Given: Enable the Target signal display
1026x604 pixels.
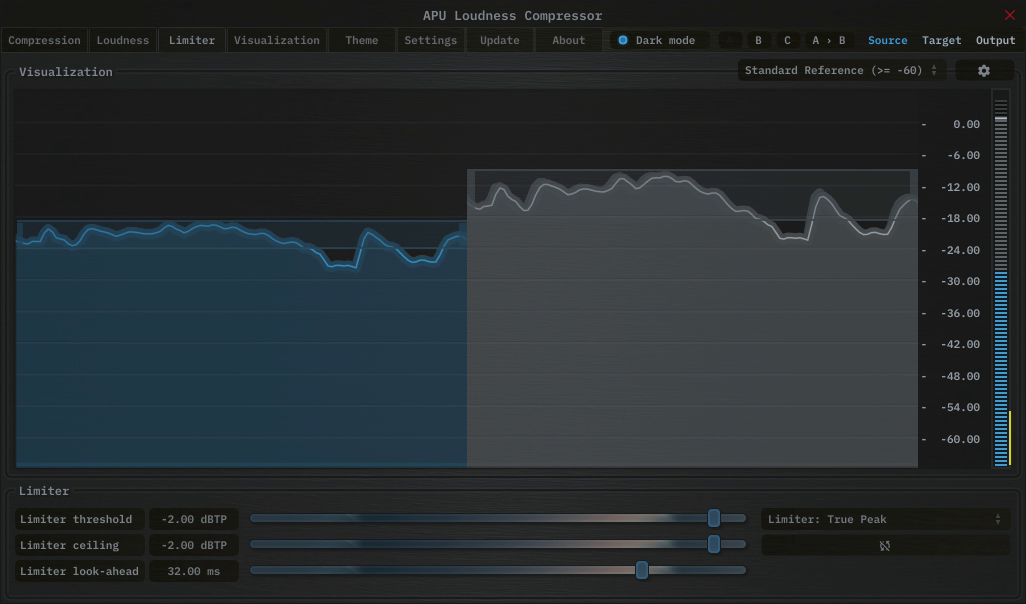Looking at the screenshot, I should (941, 40).
